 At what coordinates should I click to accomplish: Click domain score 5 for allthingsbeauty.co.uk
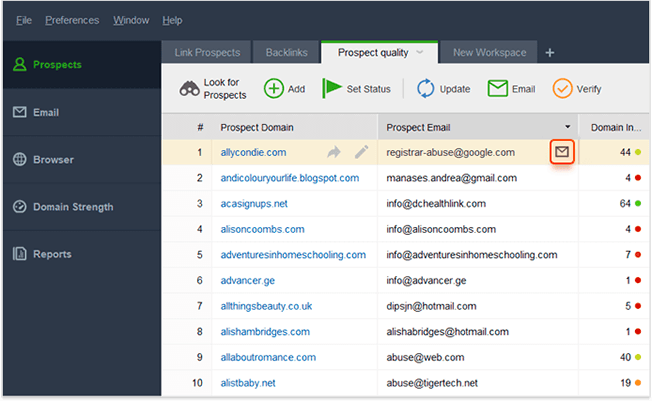(x=628, y=306)
